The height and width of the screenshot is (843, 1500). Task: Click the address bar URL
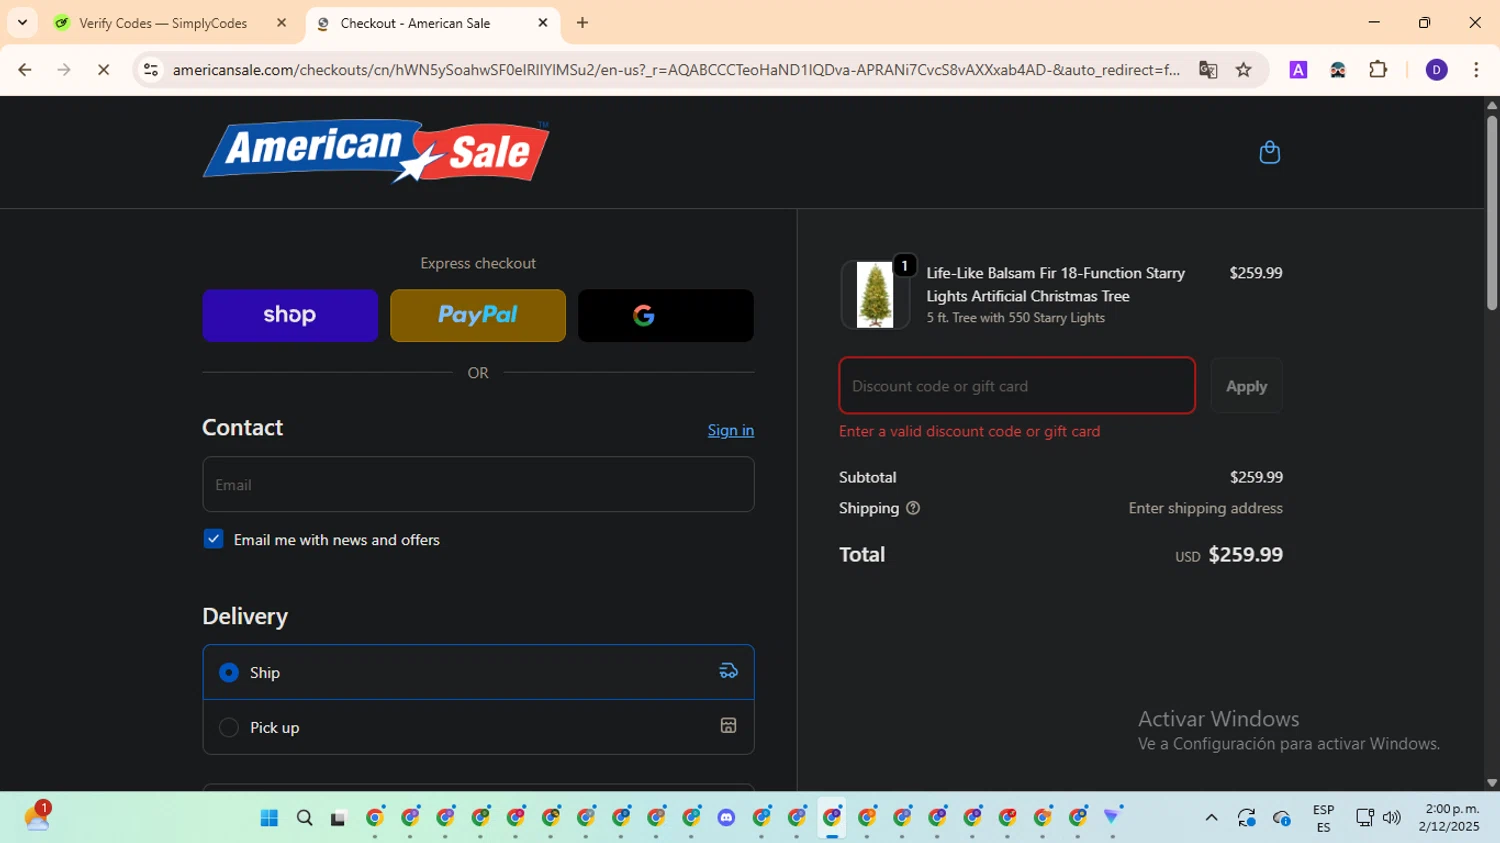(676, 70)
